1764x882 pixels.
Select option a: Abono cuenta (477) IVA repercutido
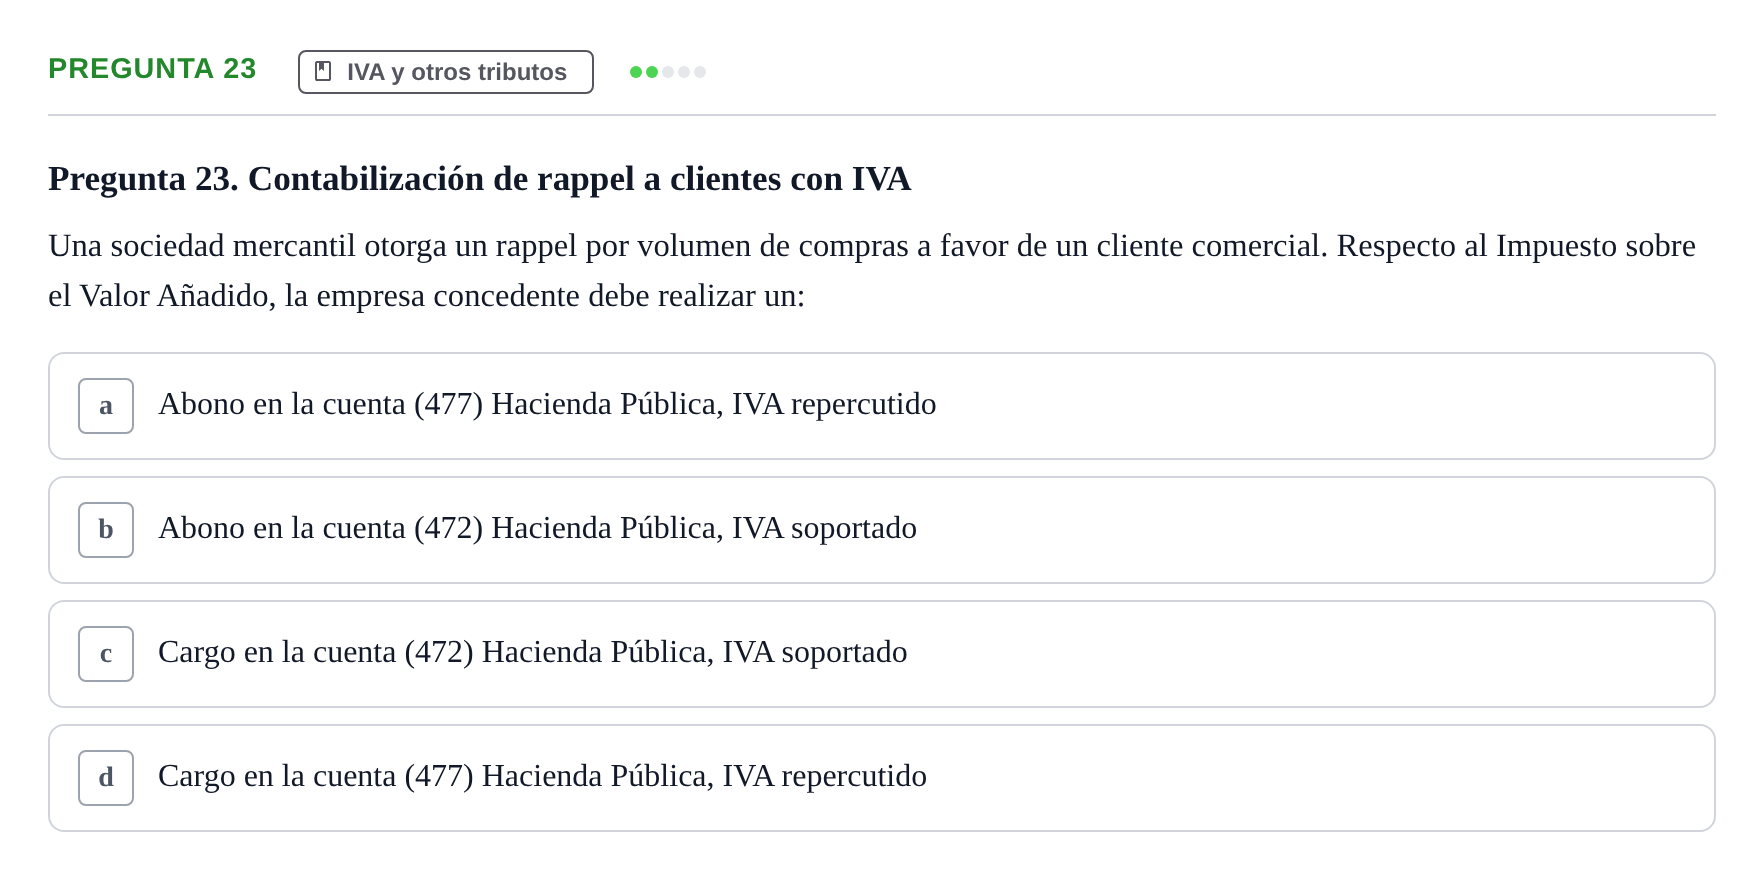pyautogui.click(x=882, y=406)
